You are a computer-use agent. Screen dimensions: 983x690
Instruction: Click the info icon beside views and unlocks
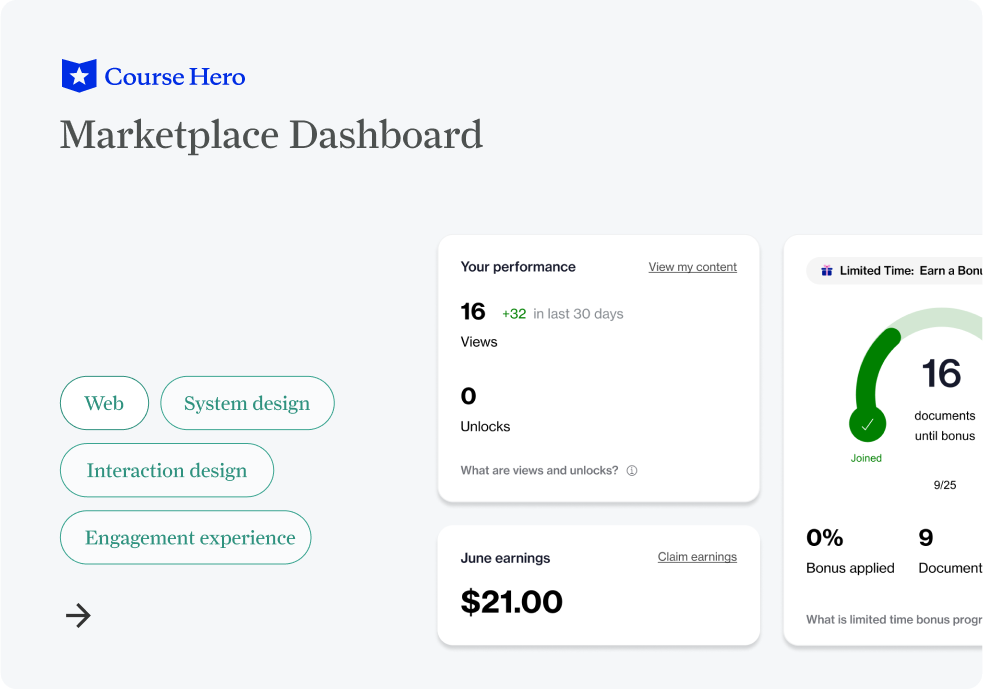pos(632,471)
